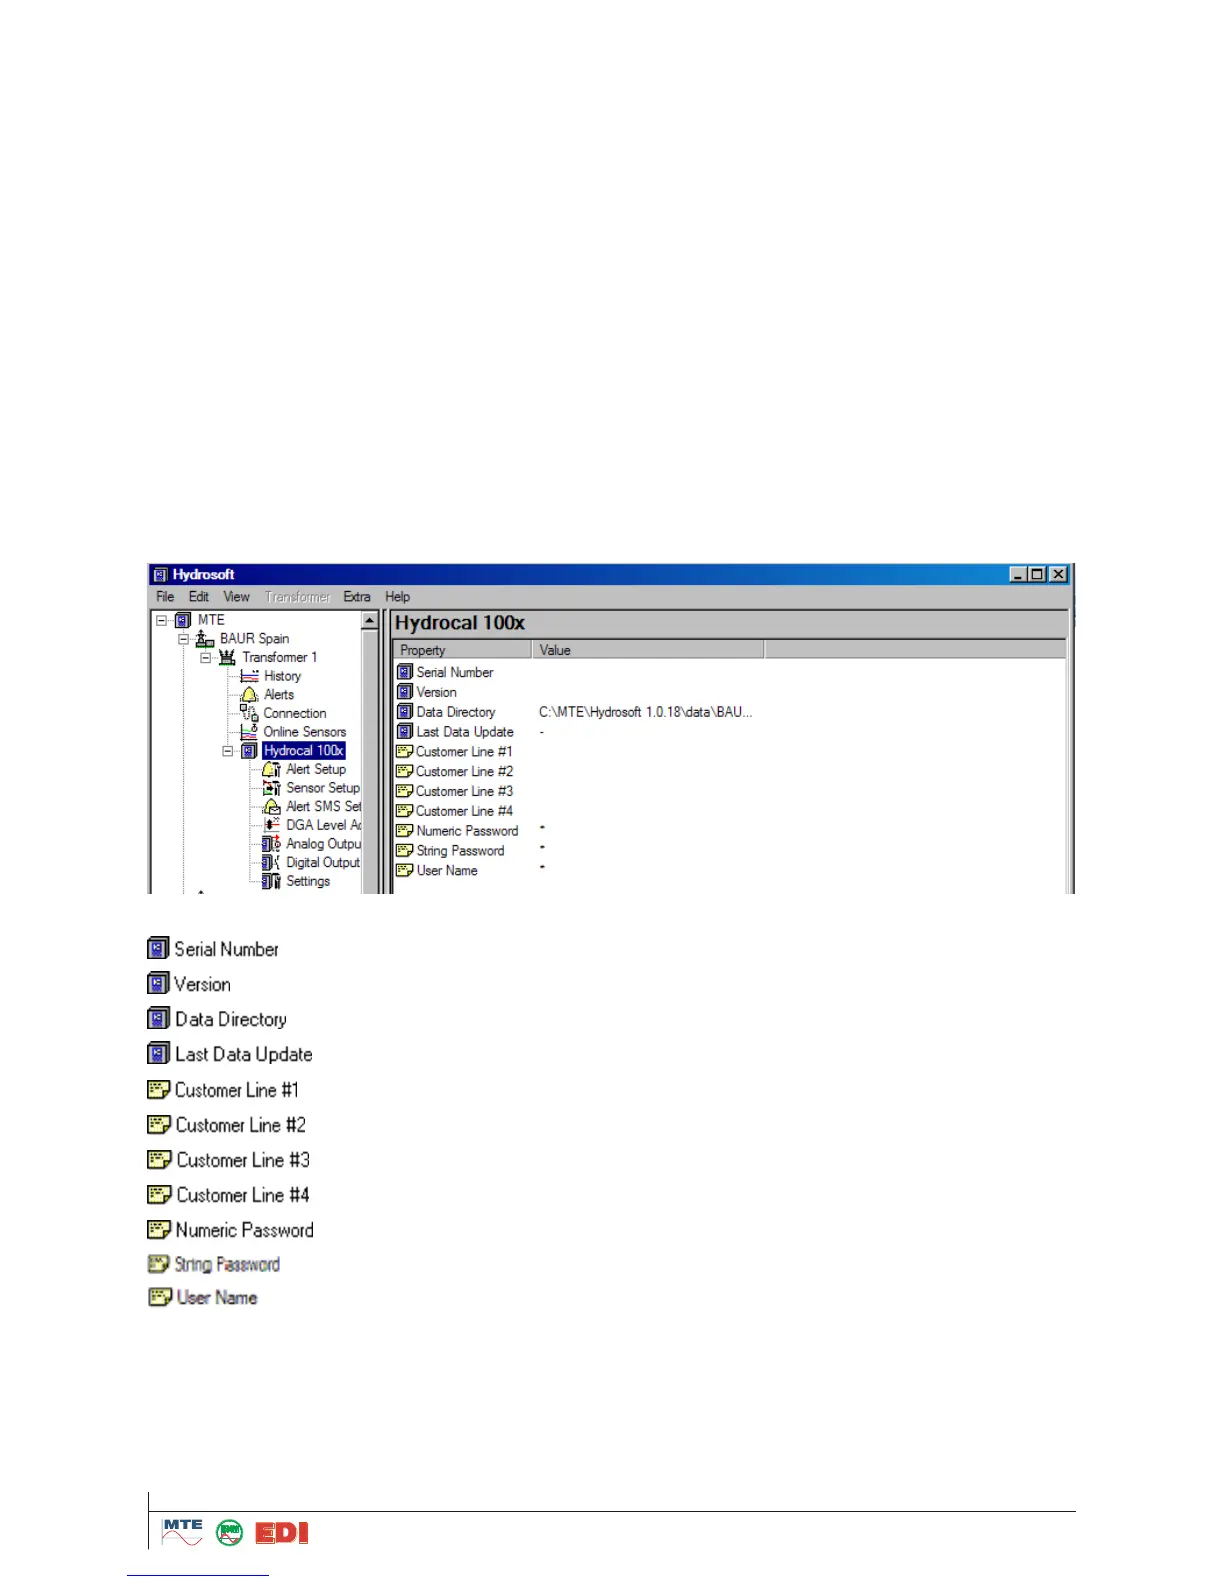Click the Hydrosoft title bar application icon
Viewport: 1224px width, 1584px height.
tap(161, 575)
